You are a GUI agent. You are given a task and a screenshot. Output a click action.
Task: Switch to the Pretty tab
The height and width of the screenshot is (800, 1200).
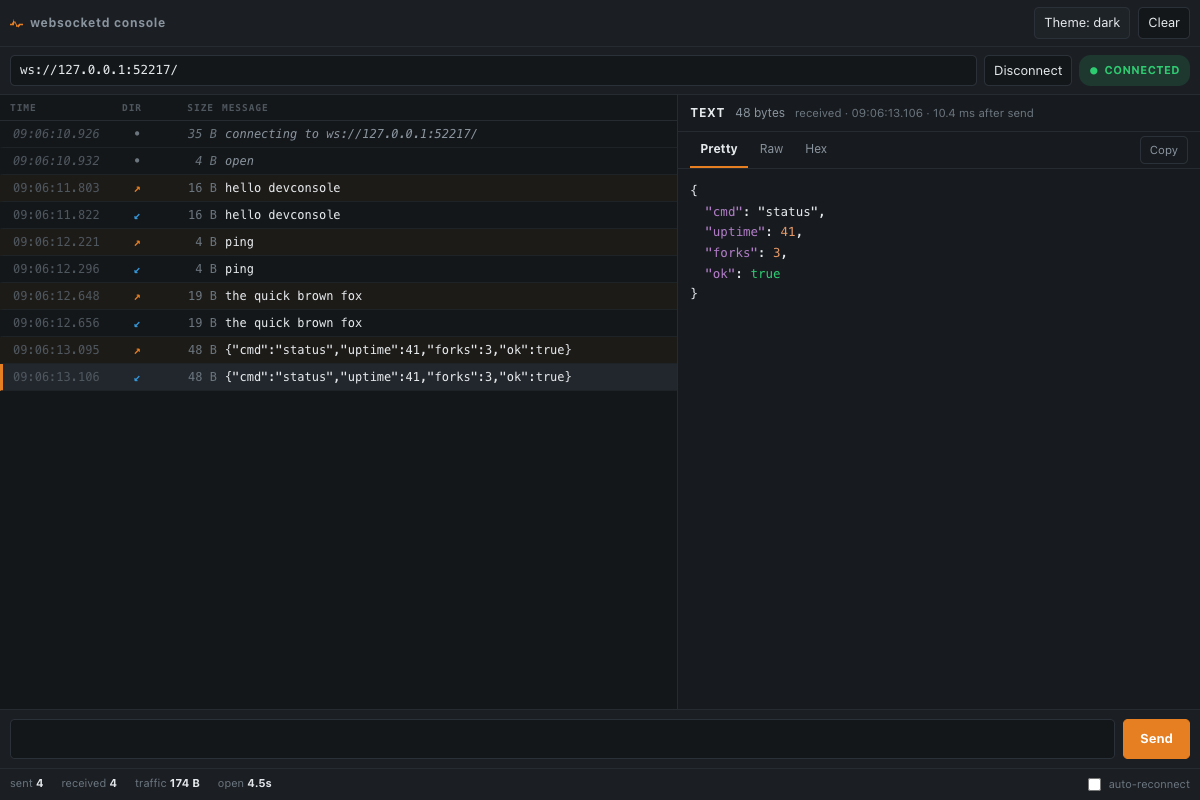pyautogui.click(x=719, y=149)
